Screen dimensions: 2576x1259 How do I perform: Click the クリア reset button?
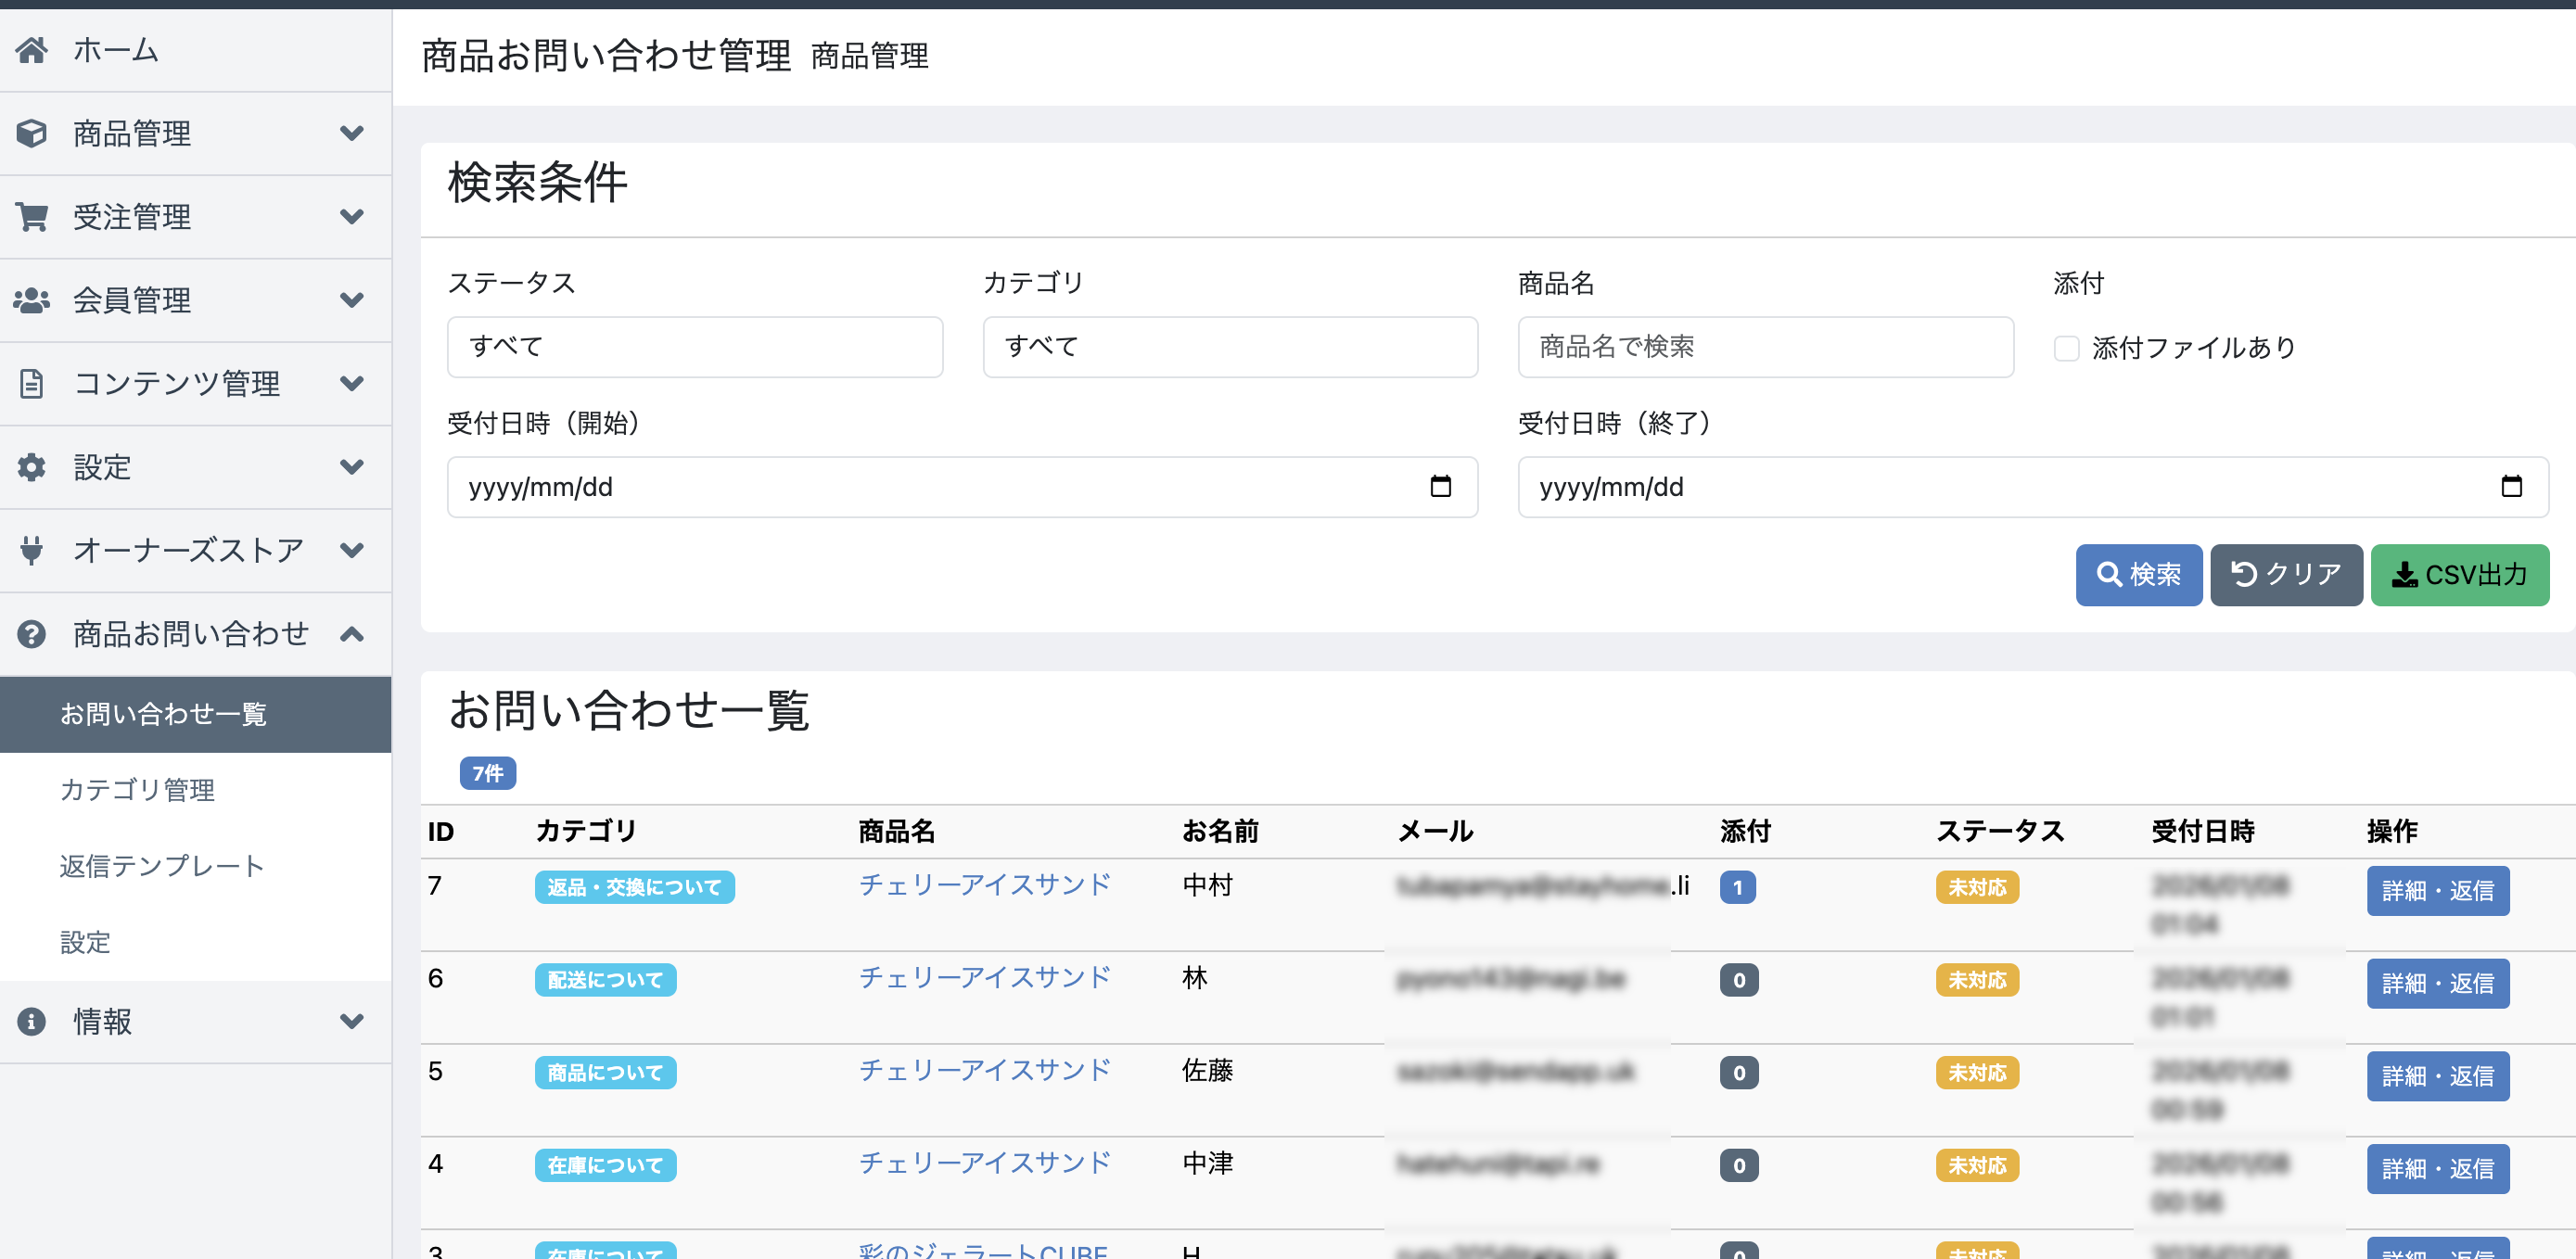pyautogui.click(x=2286, y=575)
